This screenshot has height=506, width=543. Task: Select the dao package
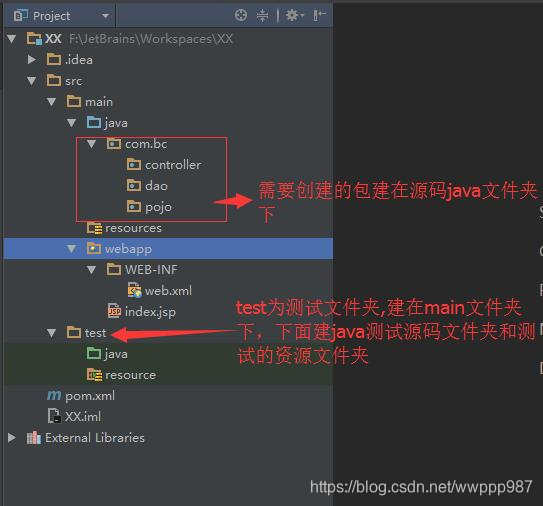coord(147,186)
